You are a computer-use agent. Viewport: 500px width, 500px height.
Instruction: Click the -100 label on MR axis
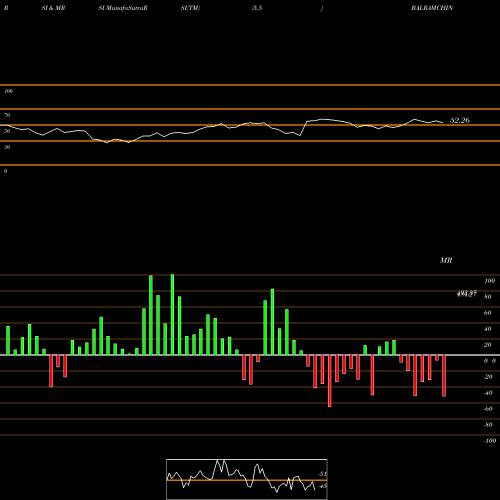(490, 441)
